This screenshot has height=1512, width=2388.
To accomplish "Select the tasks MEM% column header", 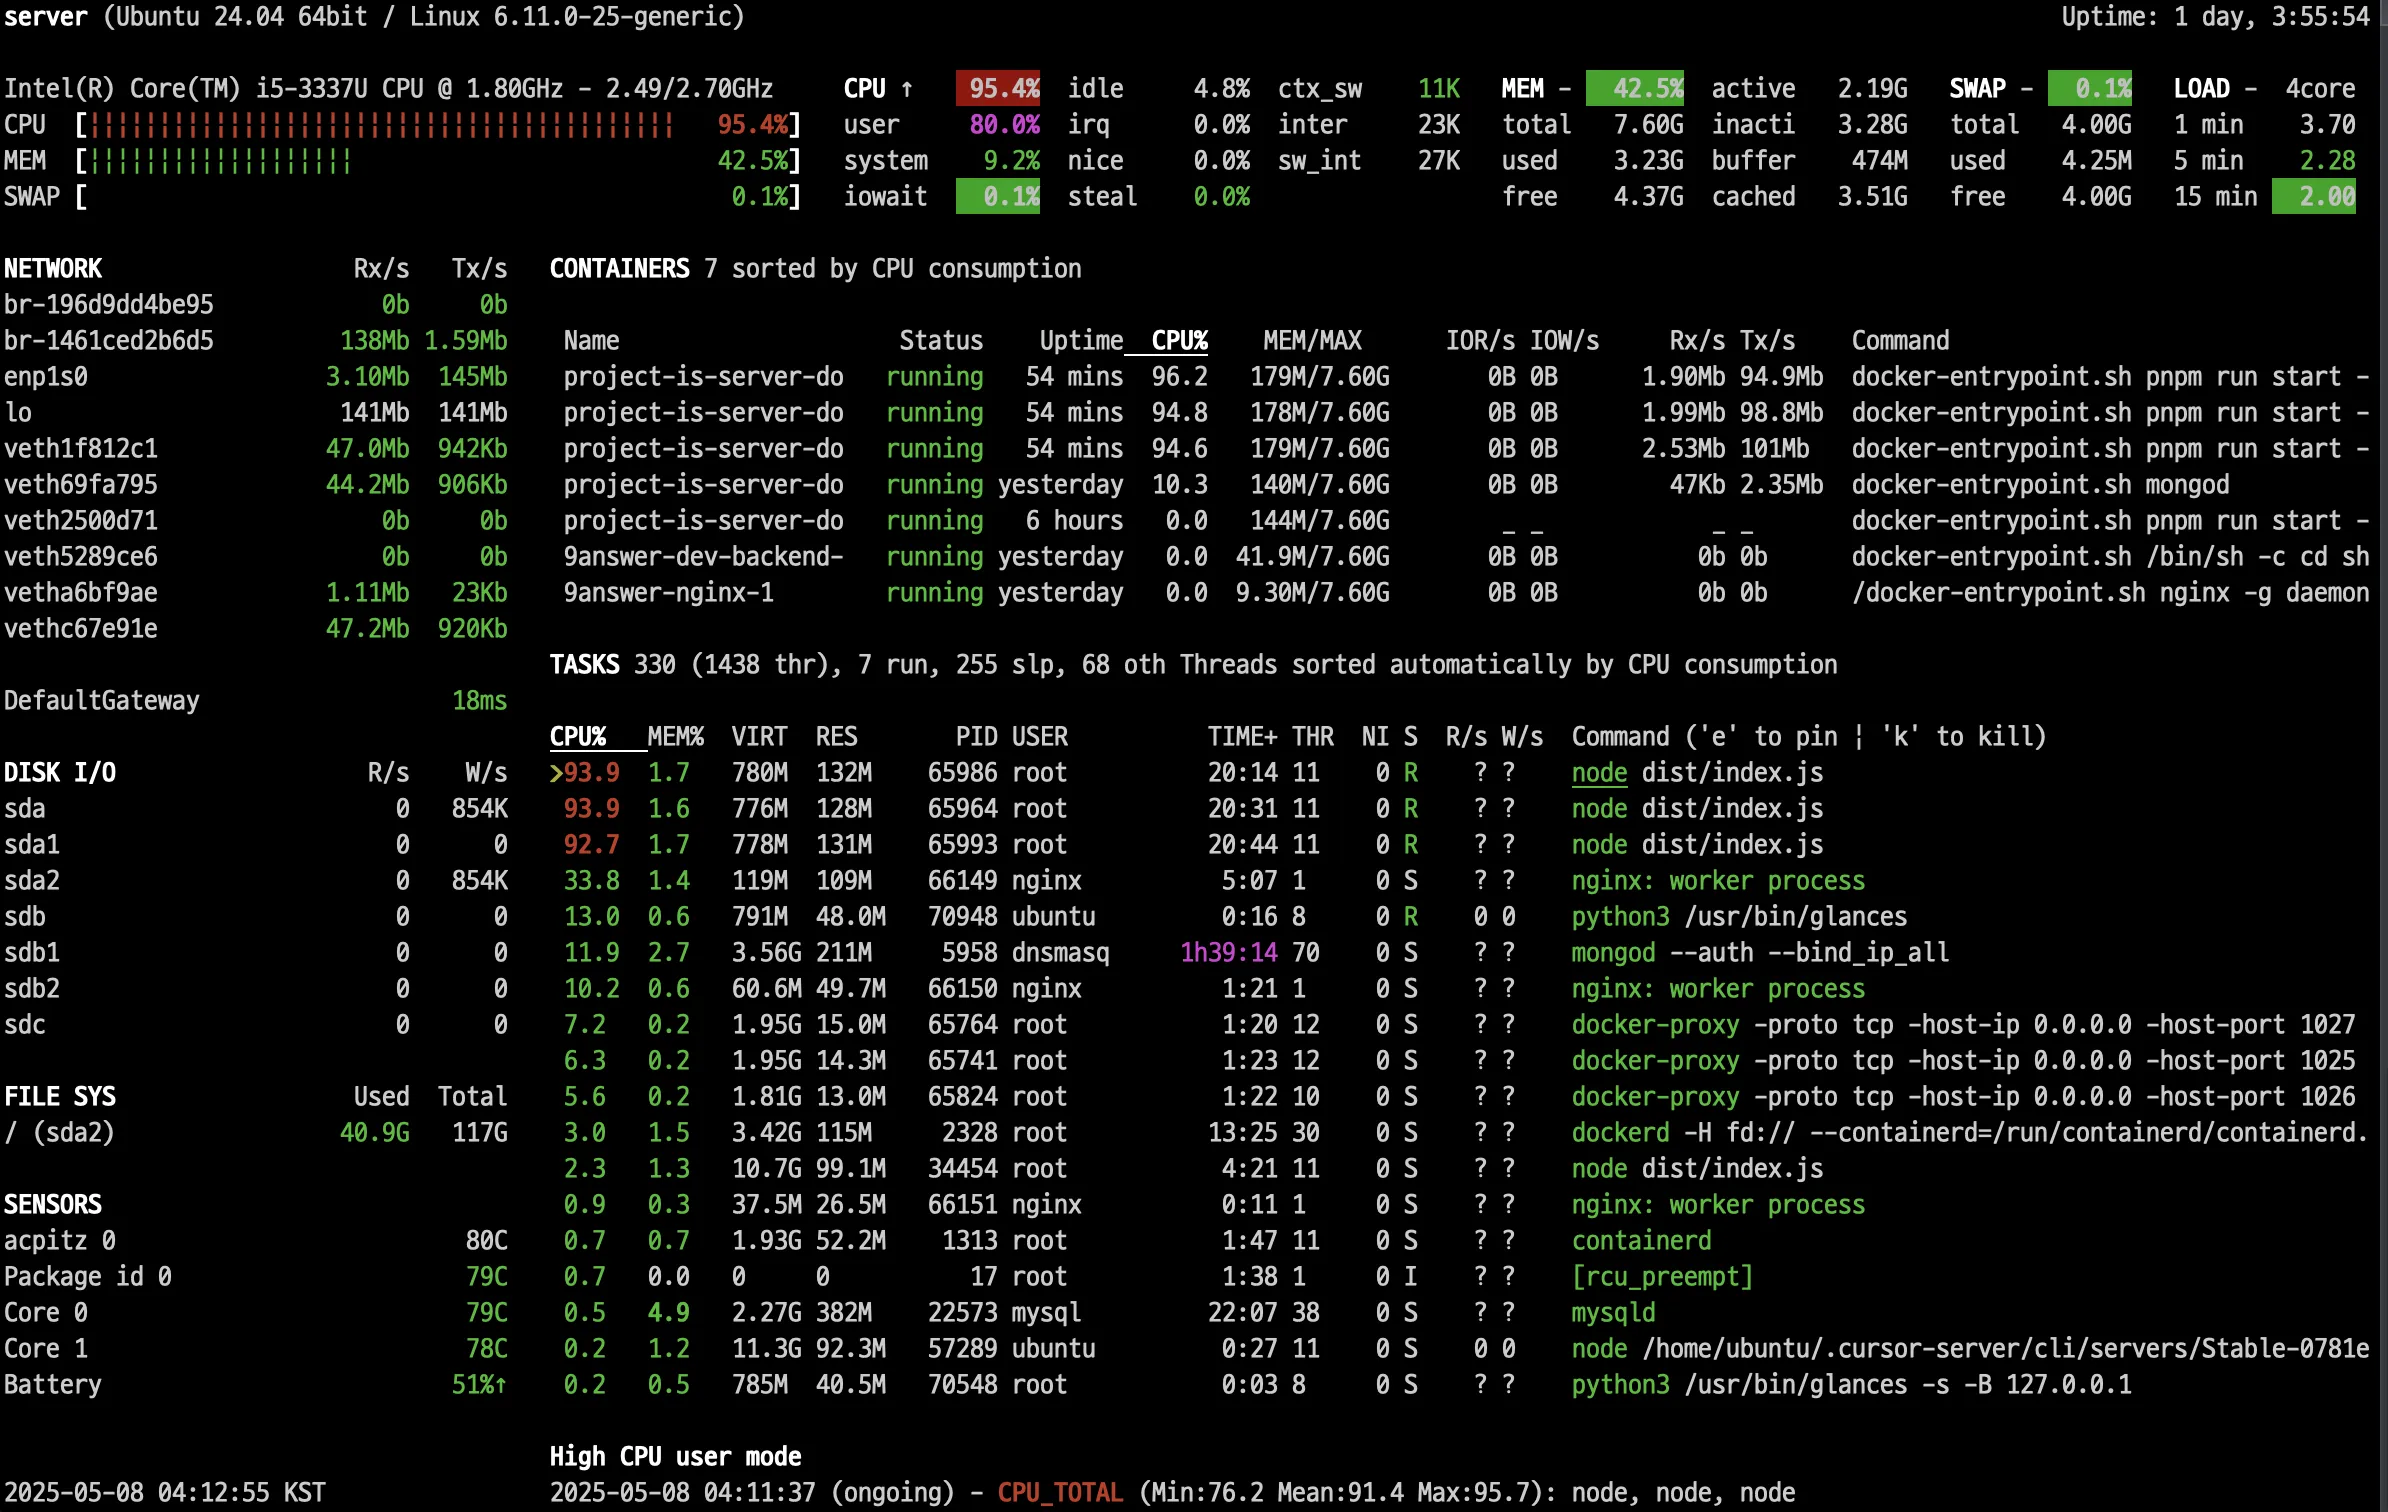I will pyautogui.click(x=675, y=737).
